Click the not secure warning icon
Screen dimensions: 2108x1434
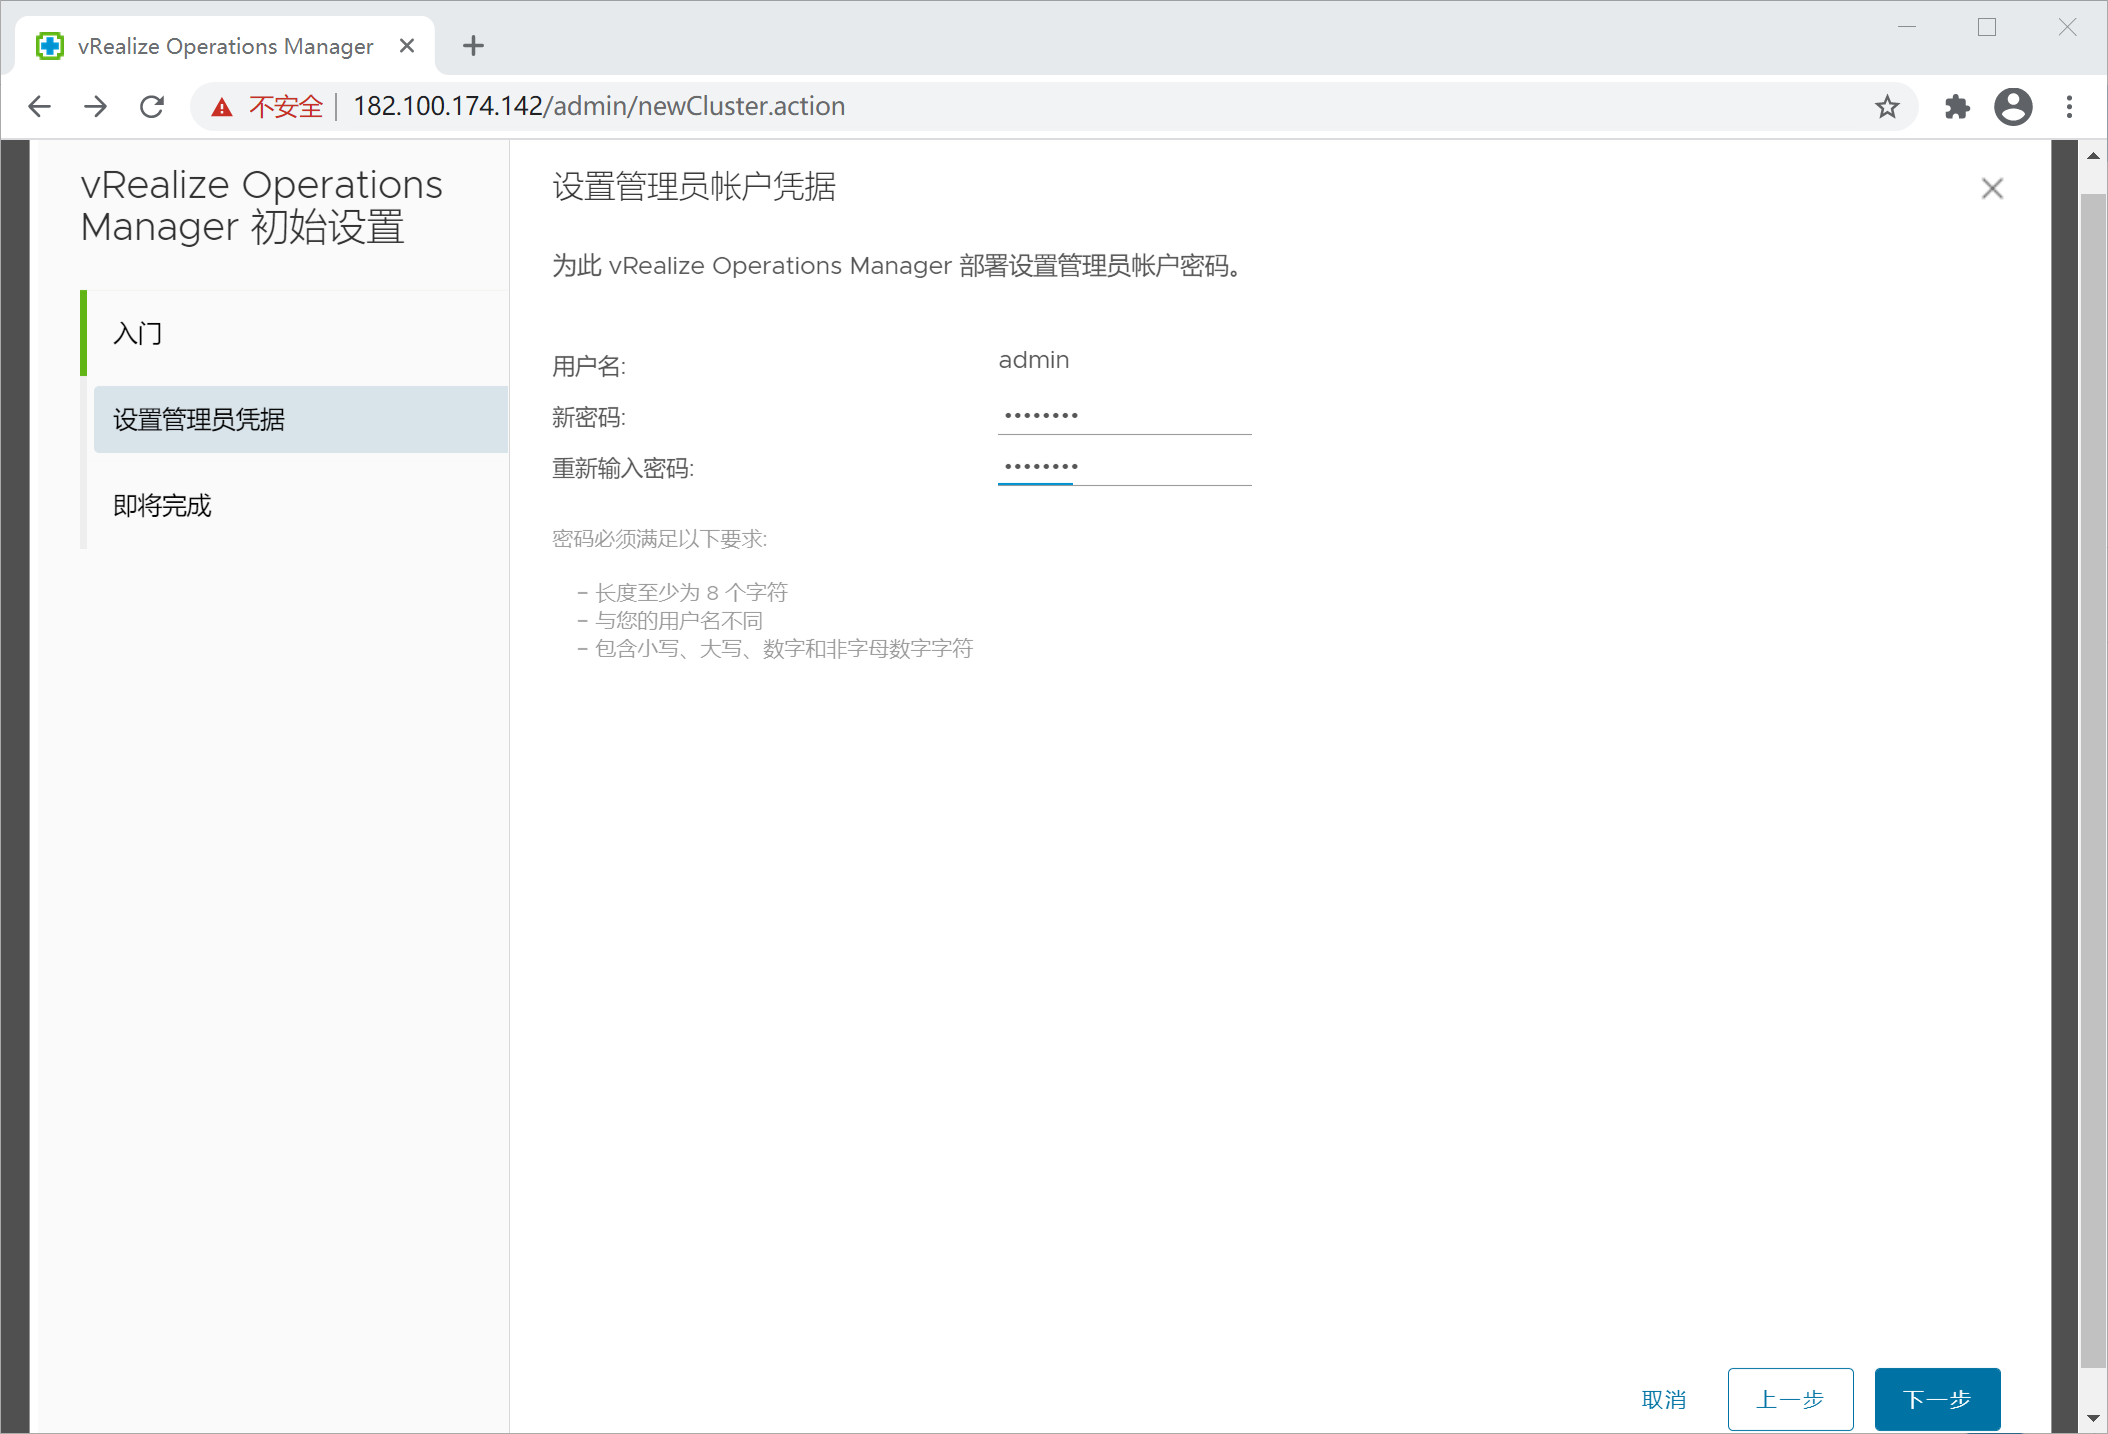point(222,107)
